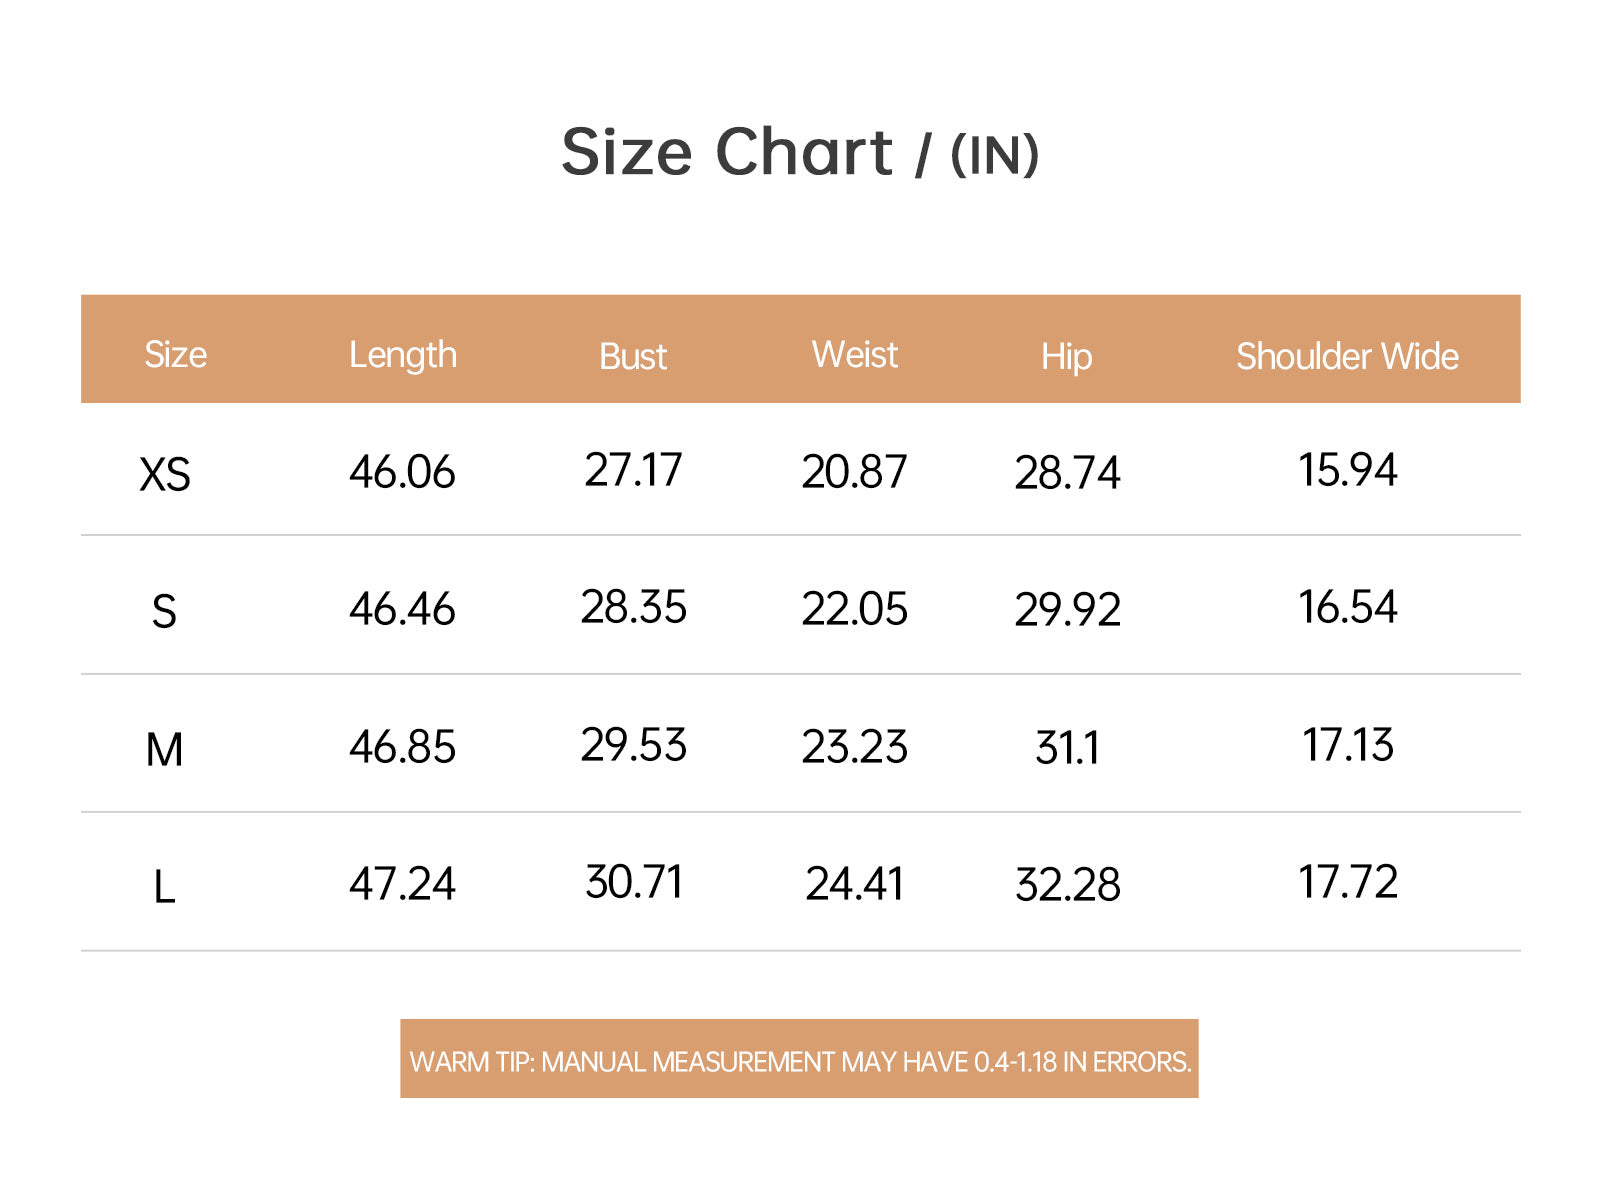Select the Hip column header
Viewport: 1600px width, 1200px height.
1066,357
